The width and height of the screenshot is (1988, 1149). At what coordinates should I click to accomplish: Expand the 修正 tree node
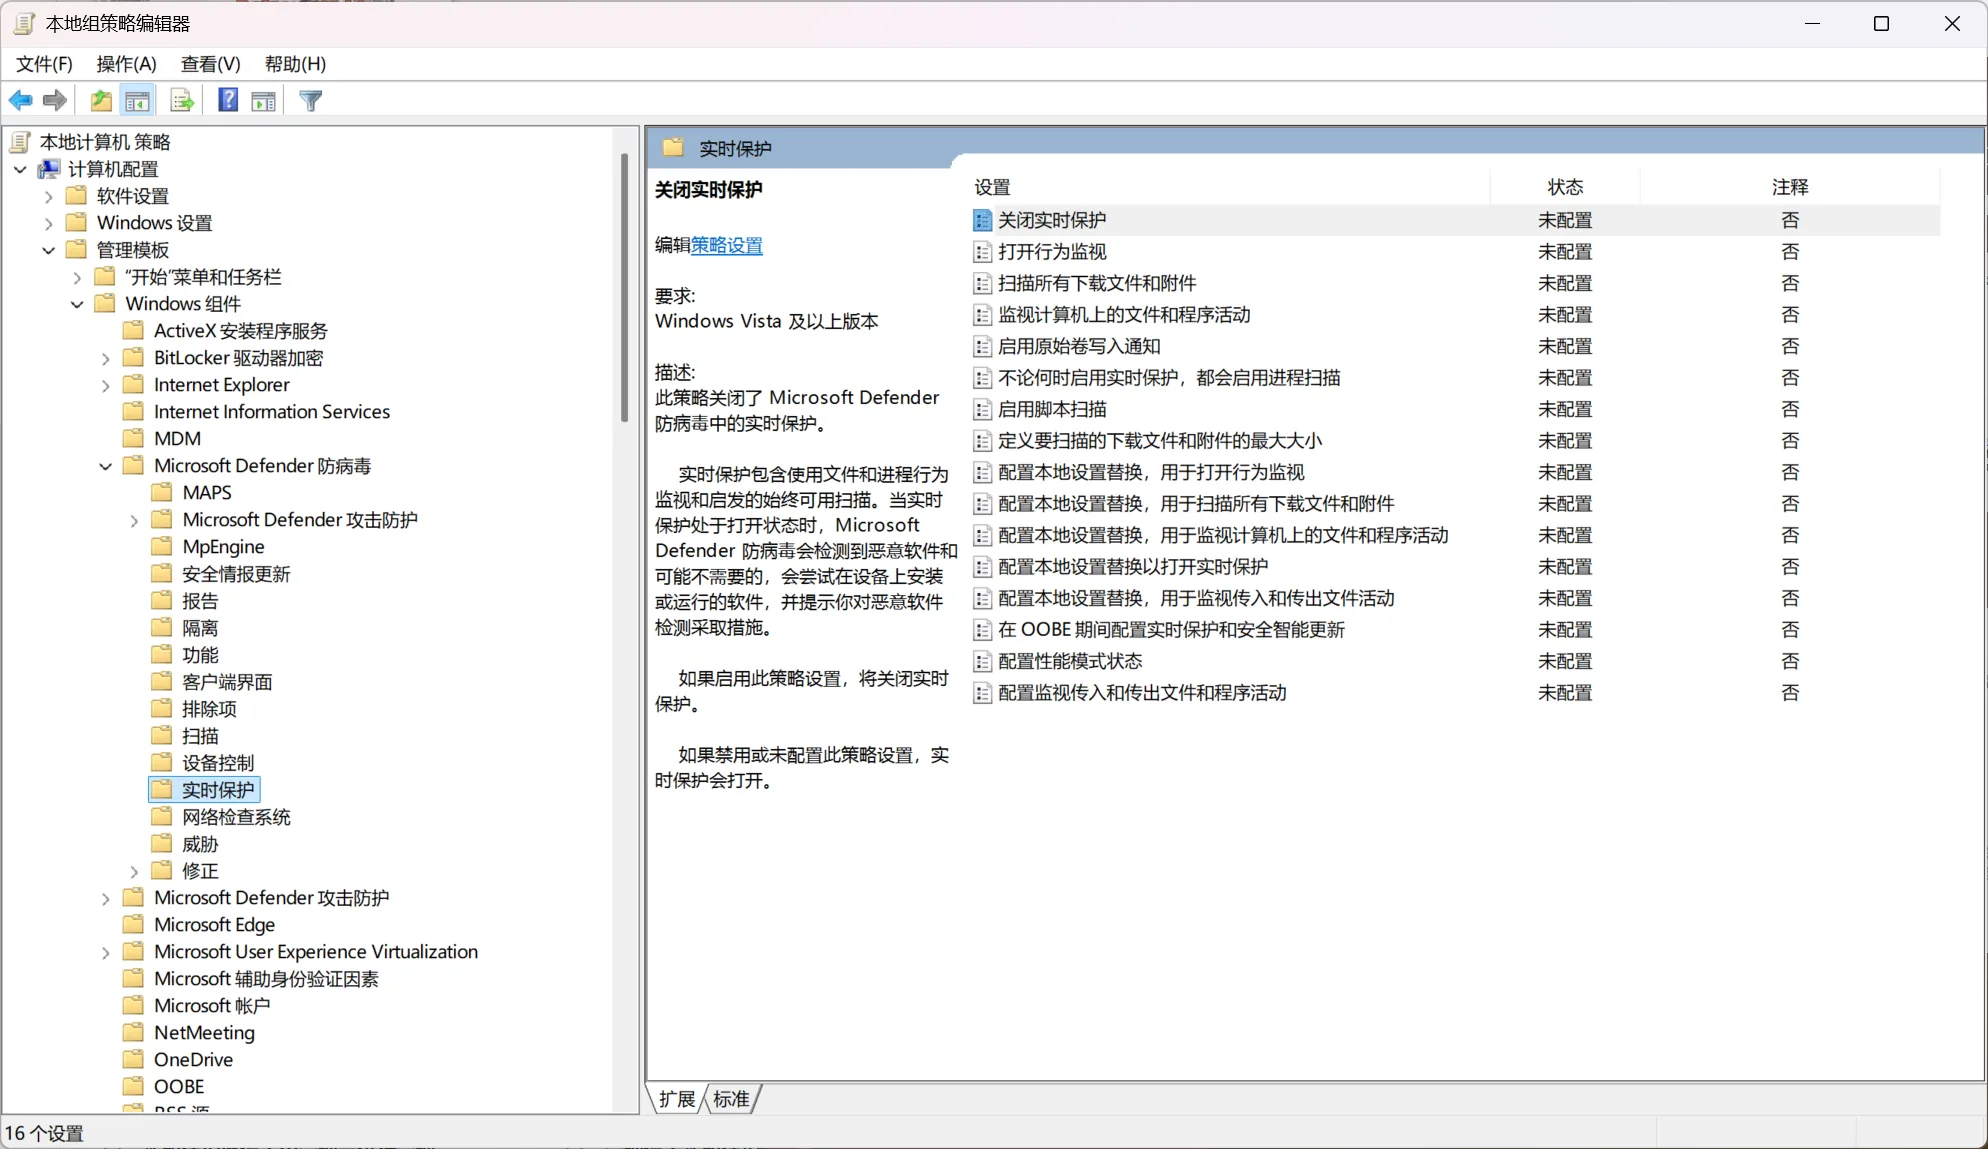[x=134, y=871]
